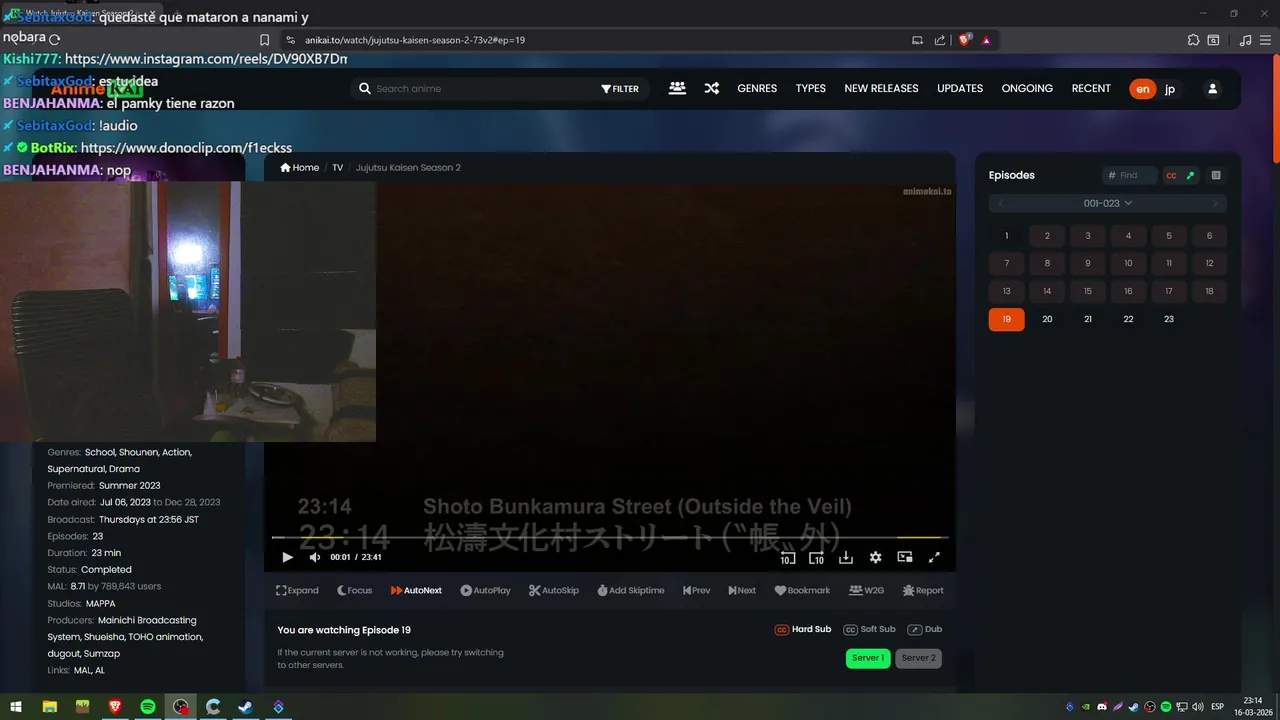
Task: Toggle AutoNext option
Action: pos(416,590)
